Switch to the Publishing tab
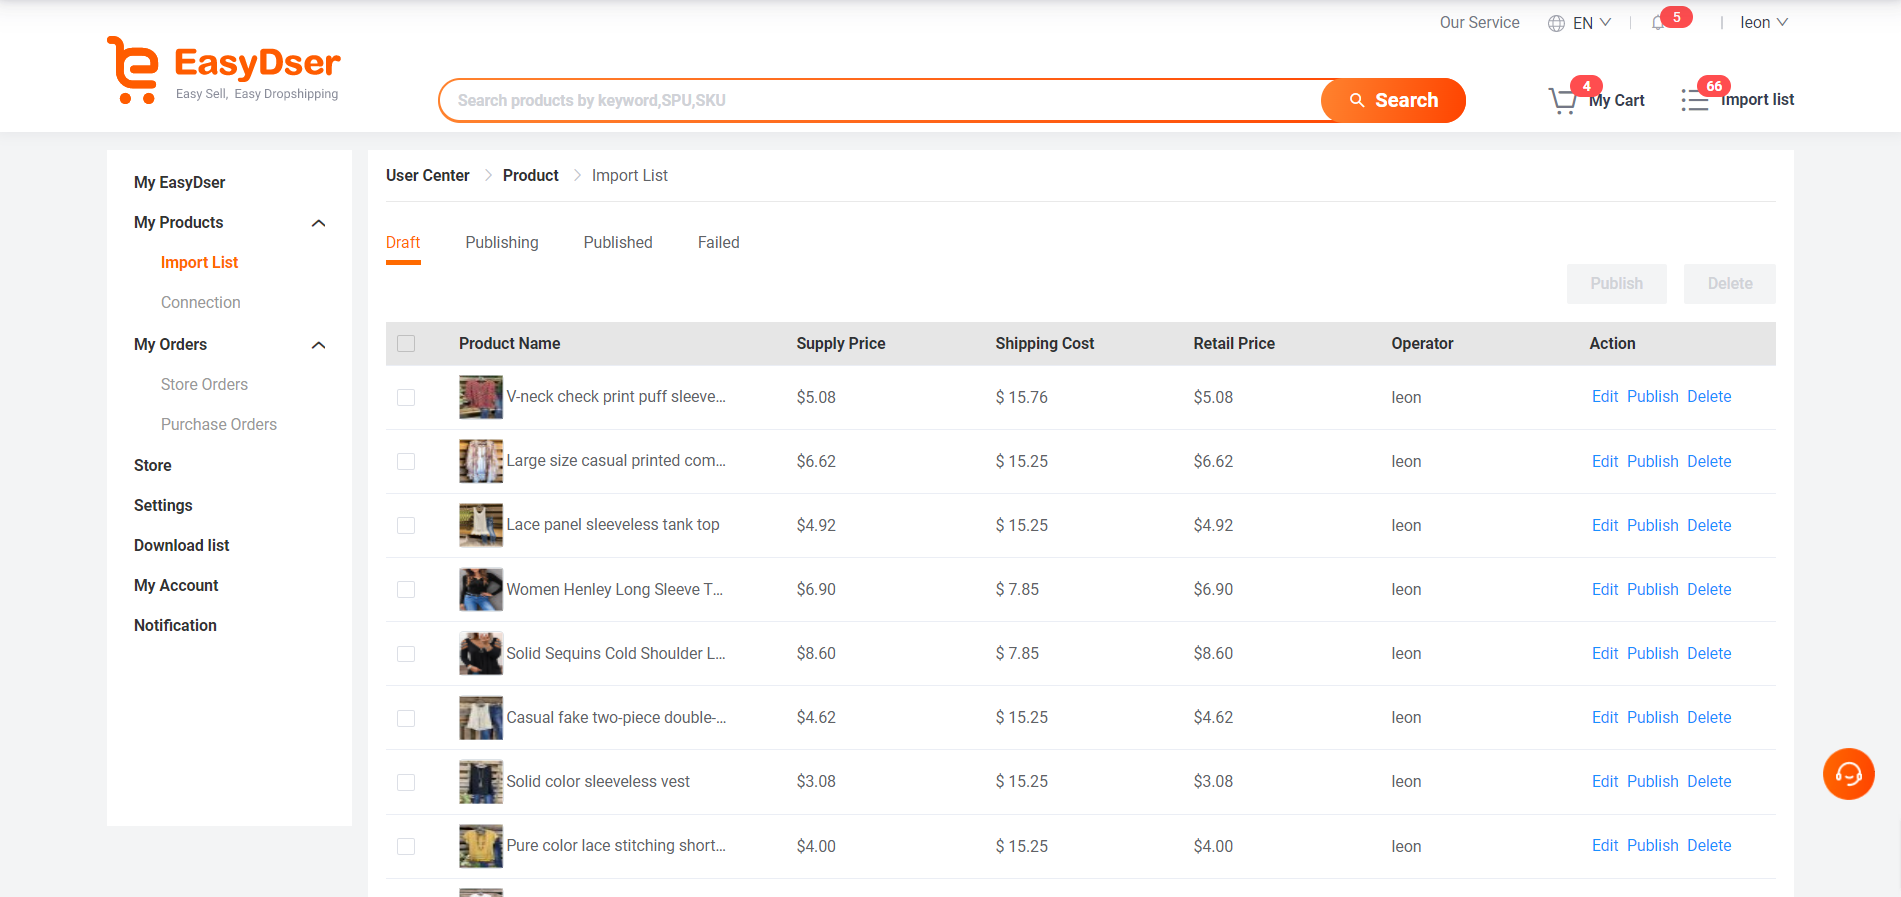The image size is (1901, 897). click(502, 243)
